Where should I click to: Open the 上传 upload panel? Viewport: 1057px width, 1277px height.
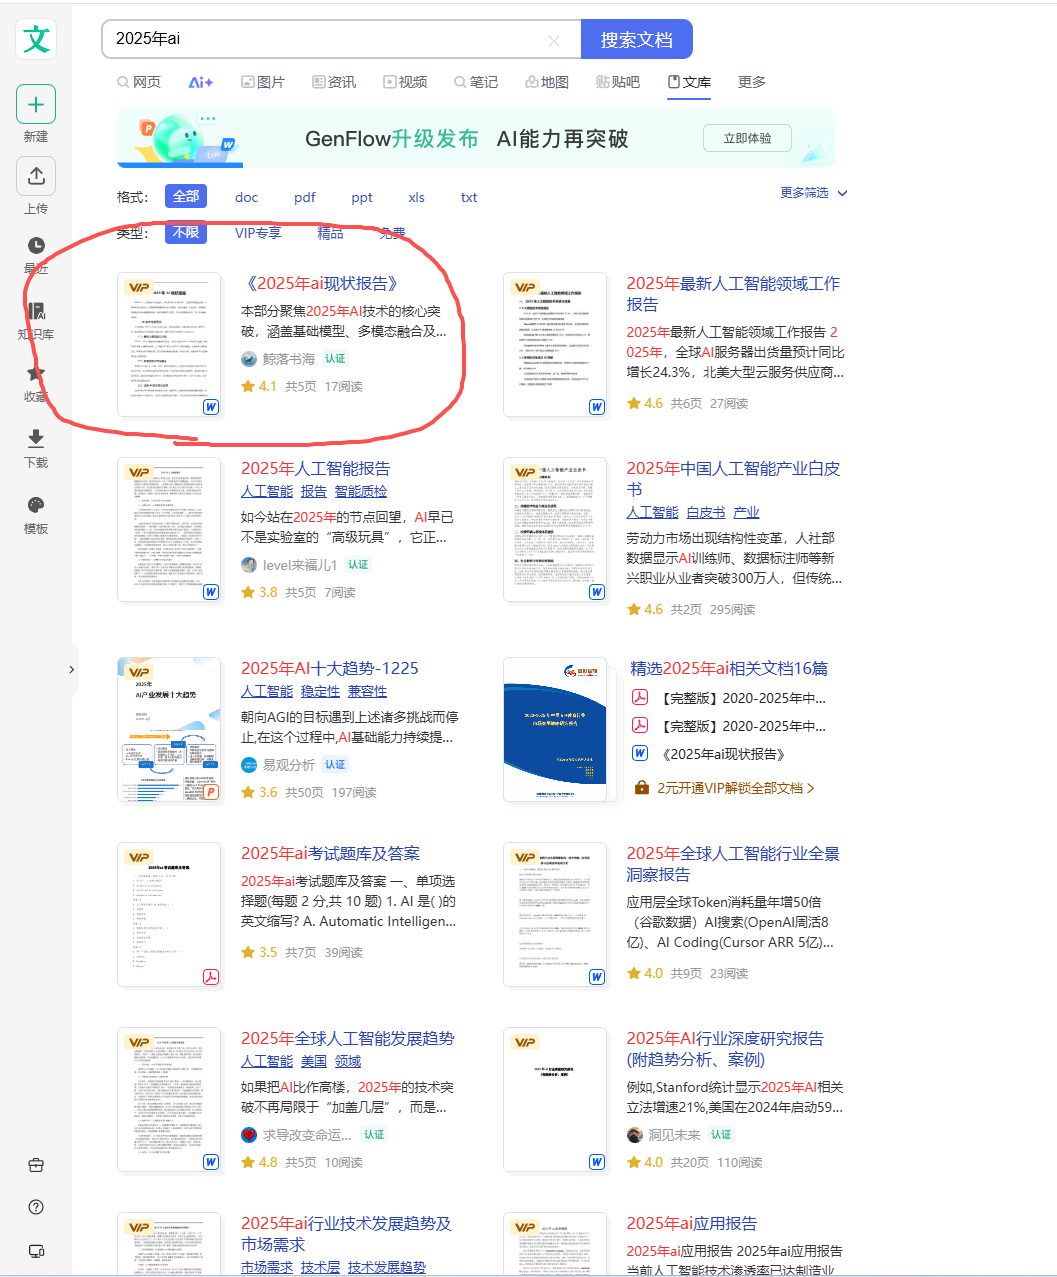(36, 176)
